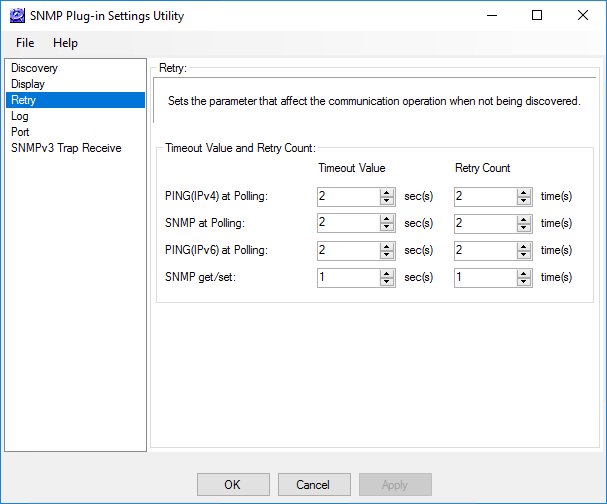Select SNMPv3 Trap Receive category
Screen dimensions: 607x504
[x=66, y=148]
